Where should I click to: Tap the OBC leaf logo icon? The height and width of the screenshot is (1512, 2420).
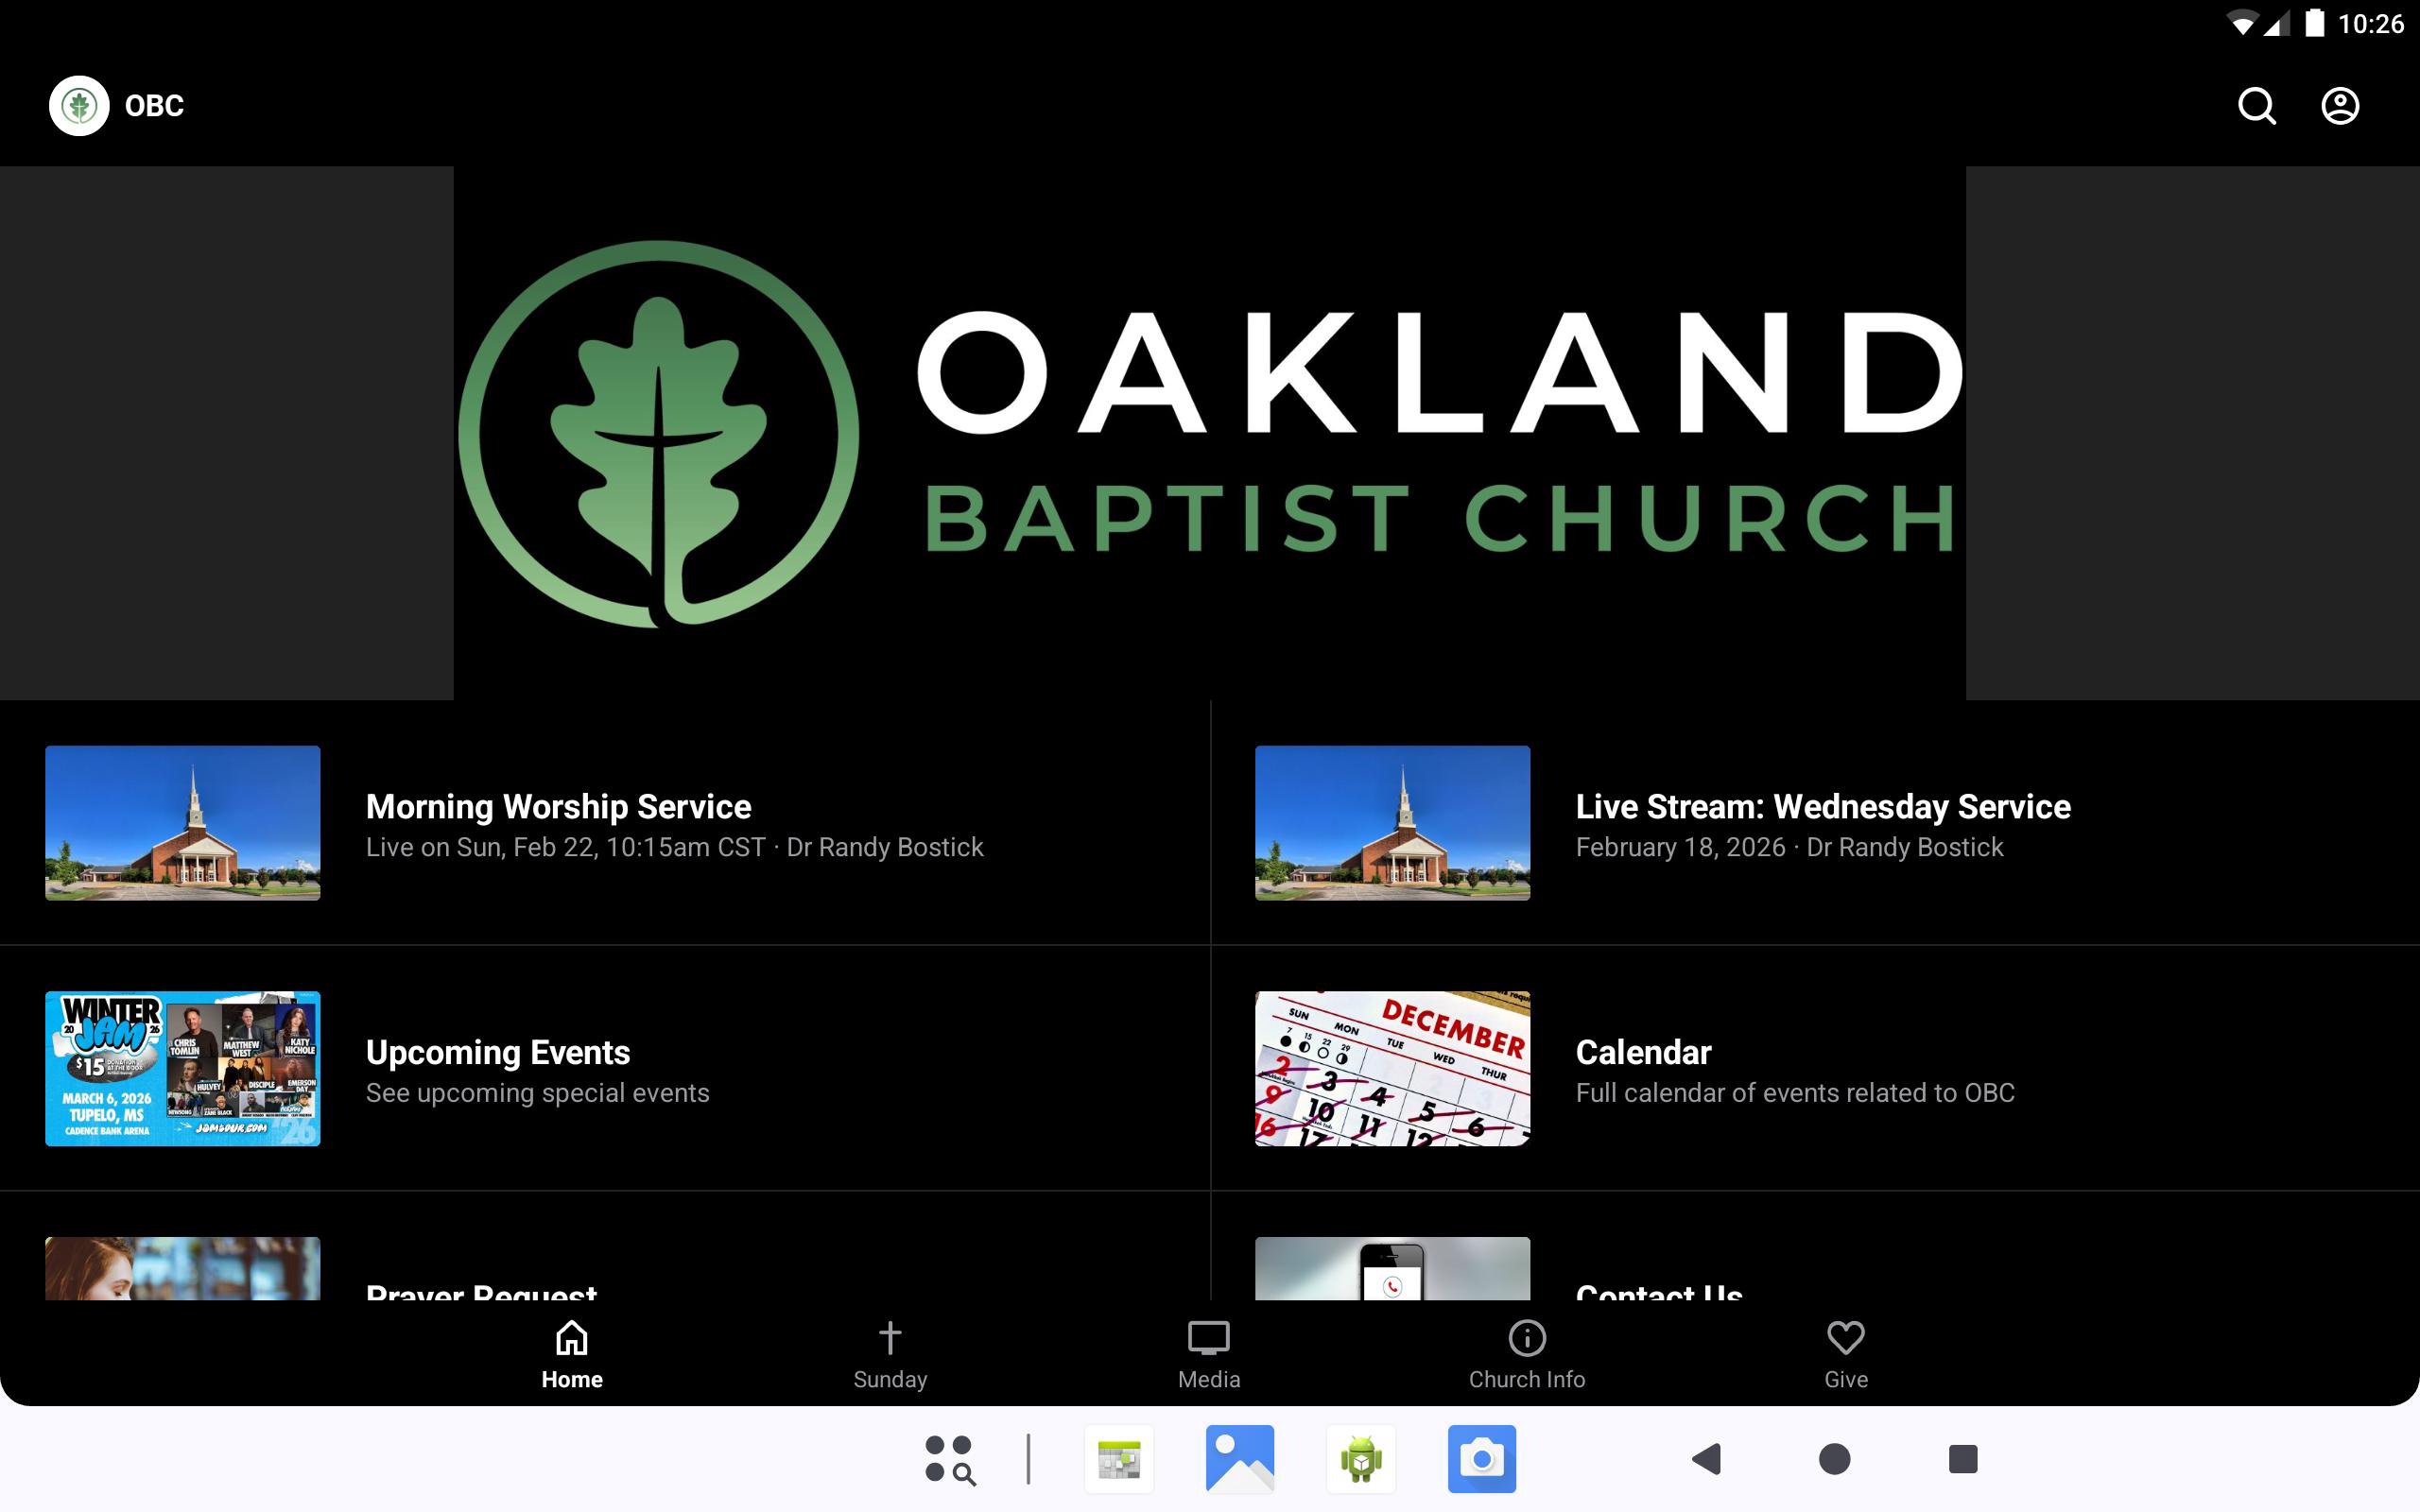(79, 106)
